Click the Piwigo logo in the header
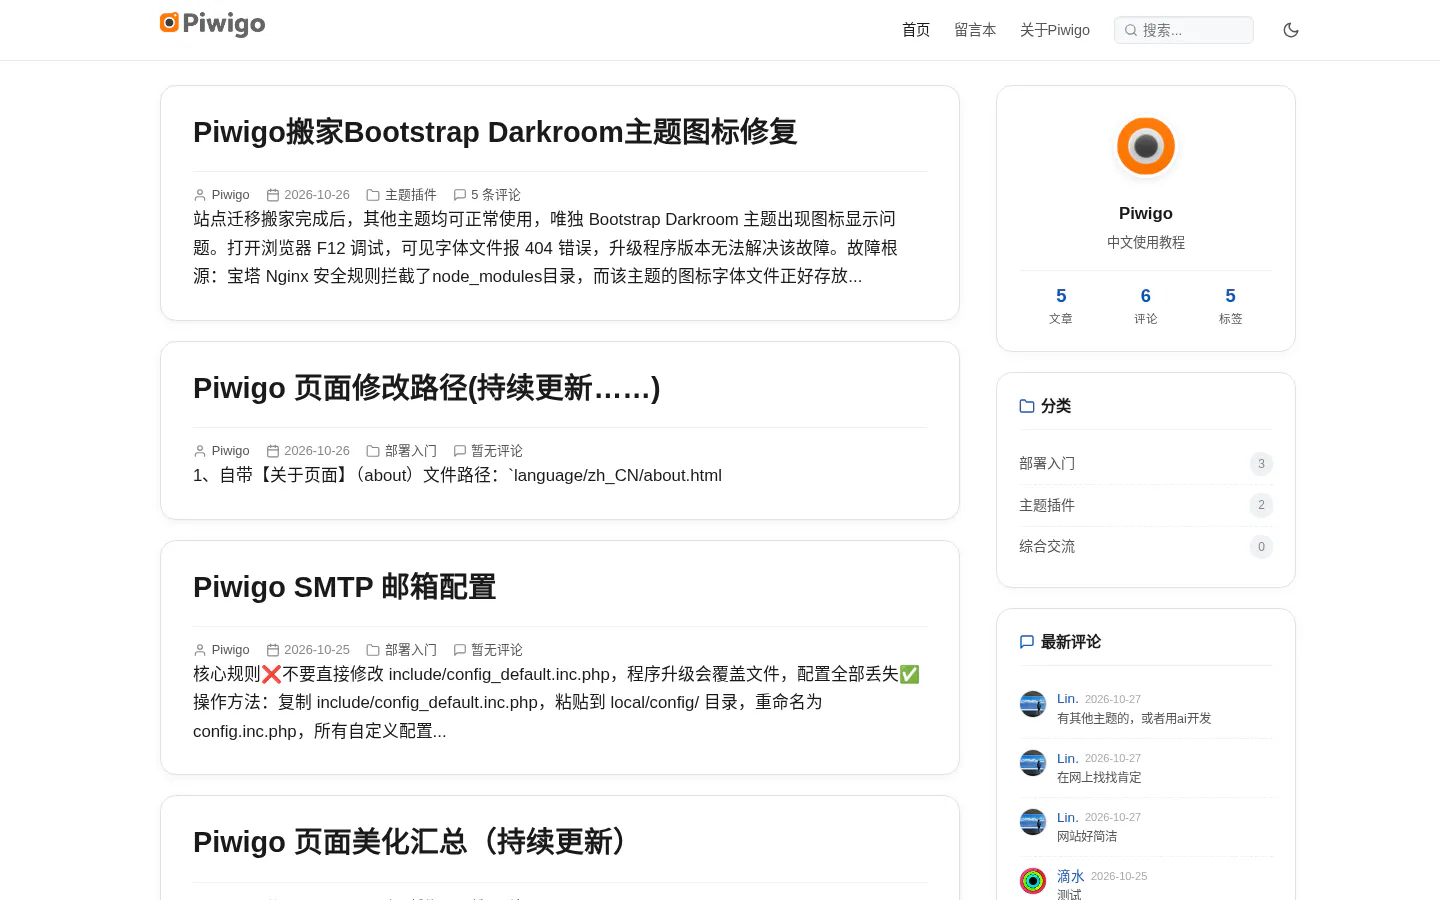Screen dimensions: 1440x900 (213, 23)
